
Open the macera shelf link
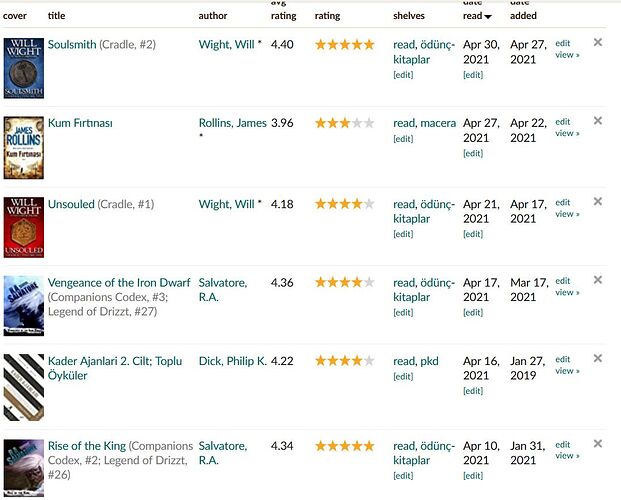pos(439,123)
